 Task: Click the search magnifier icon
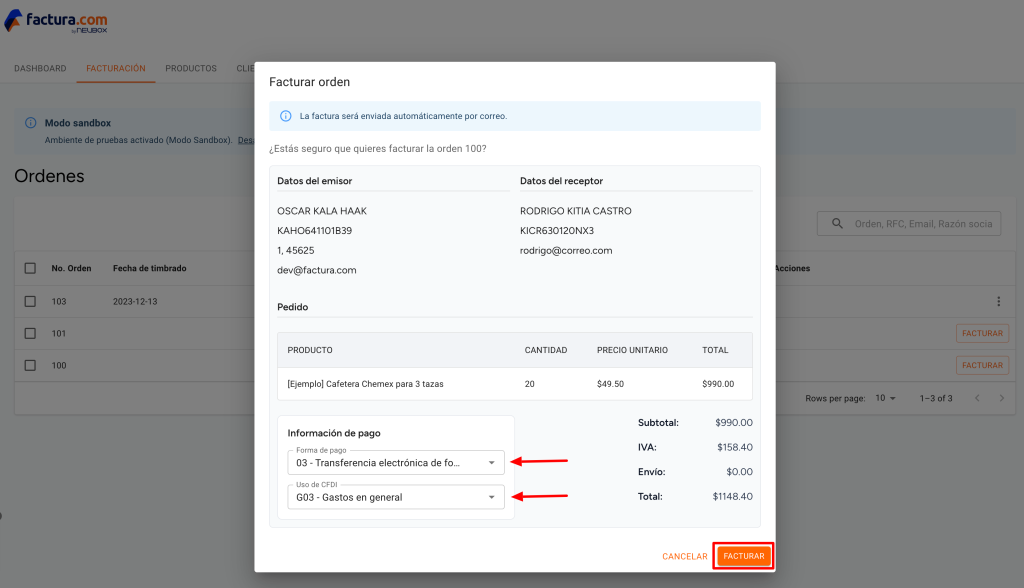click(837, 223)
